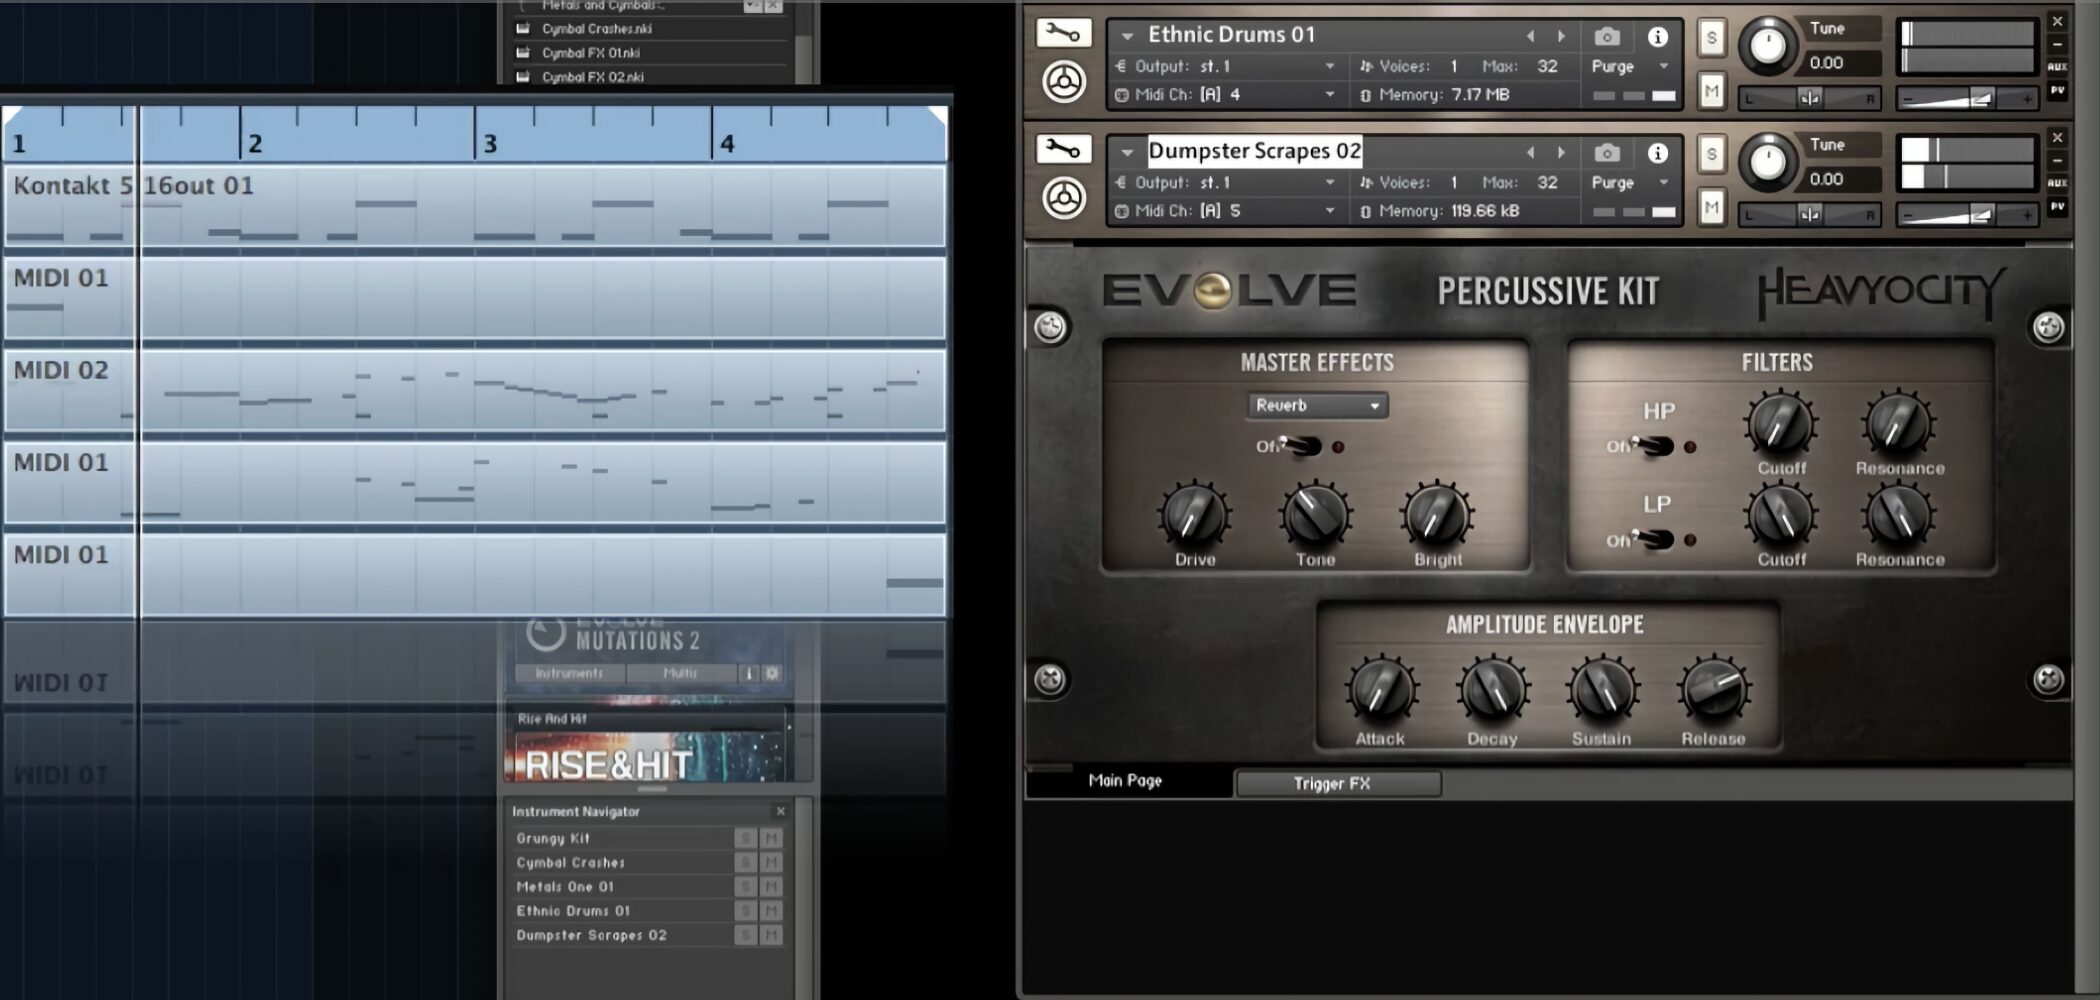Click camera snapshot icon on Dumpster Scrapes 02
This screenshot has height=1000, width=2100.
[1607, 152]
